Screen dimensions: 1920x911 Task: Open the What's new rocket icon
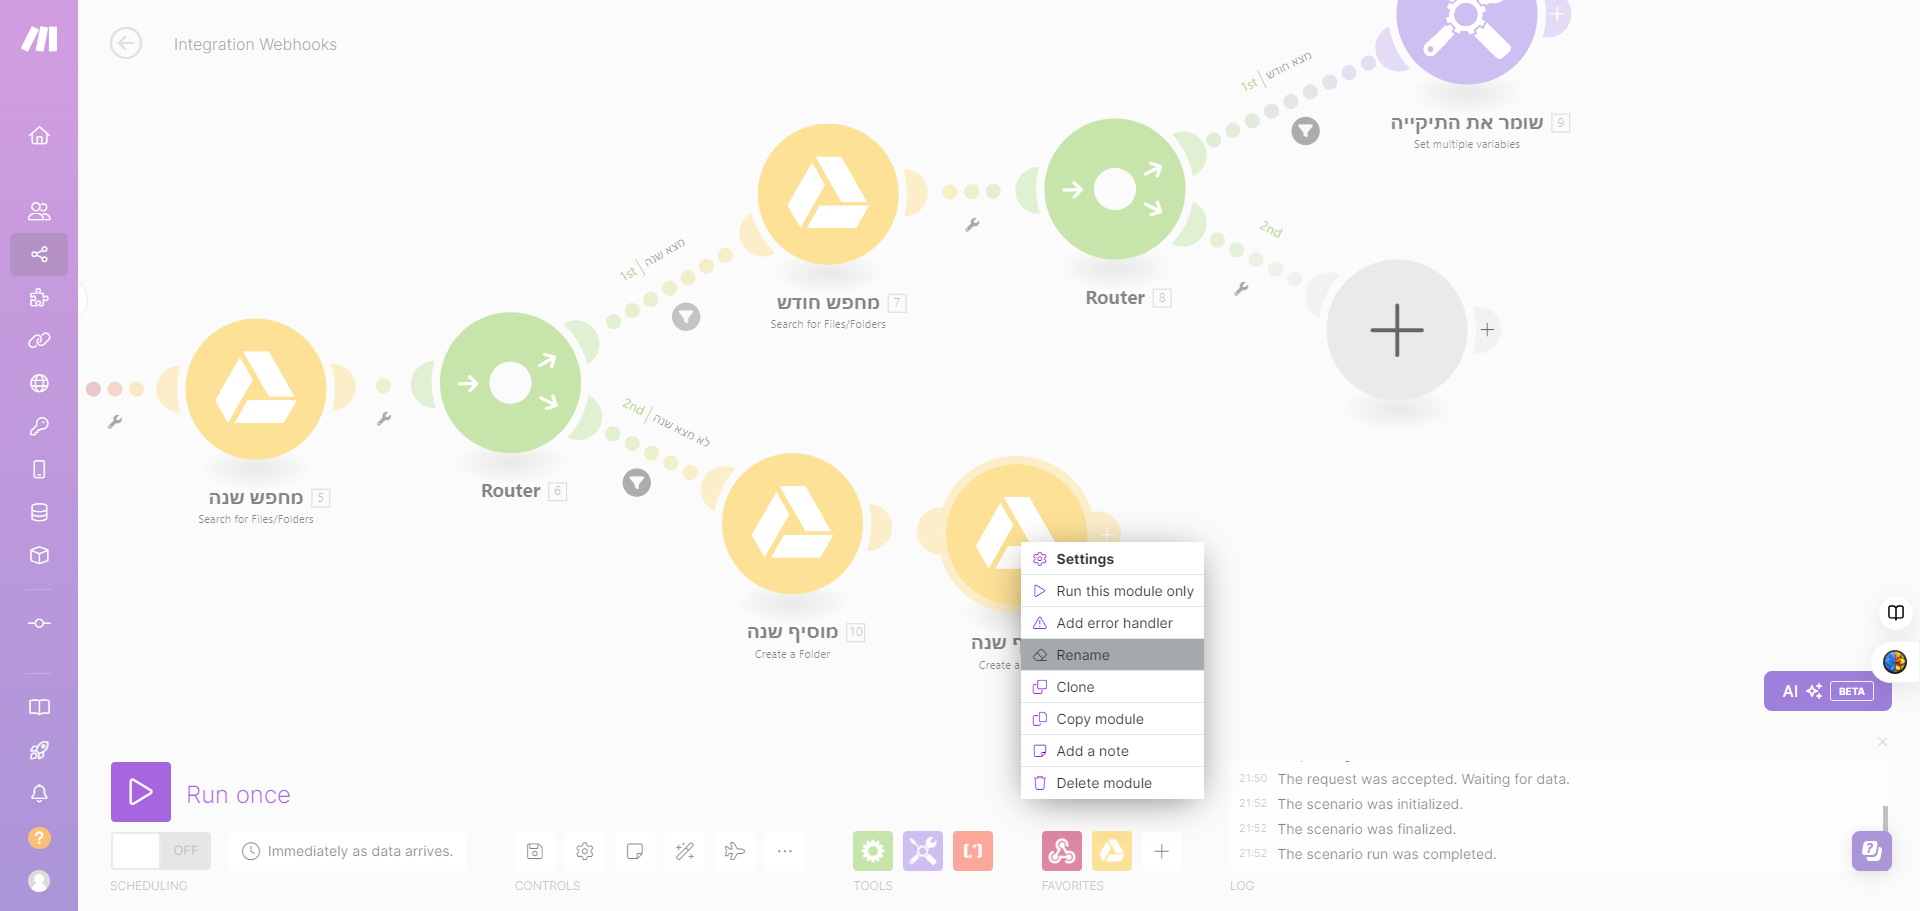39,750
